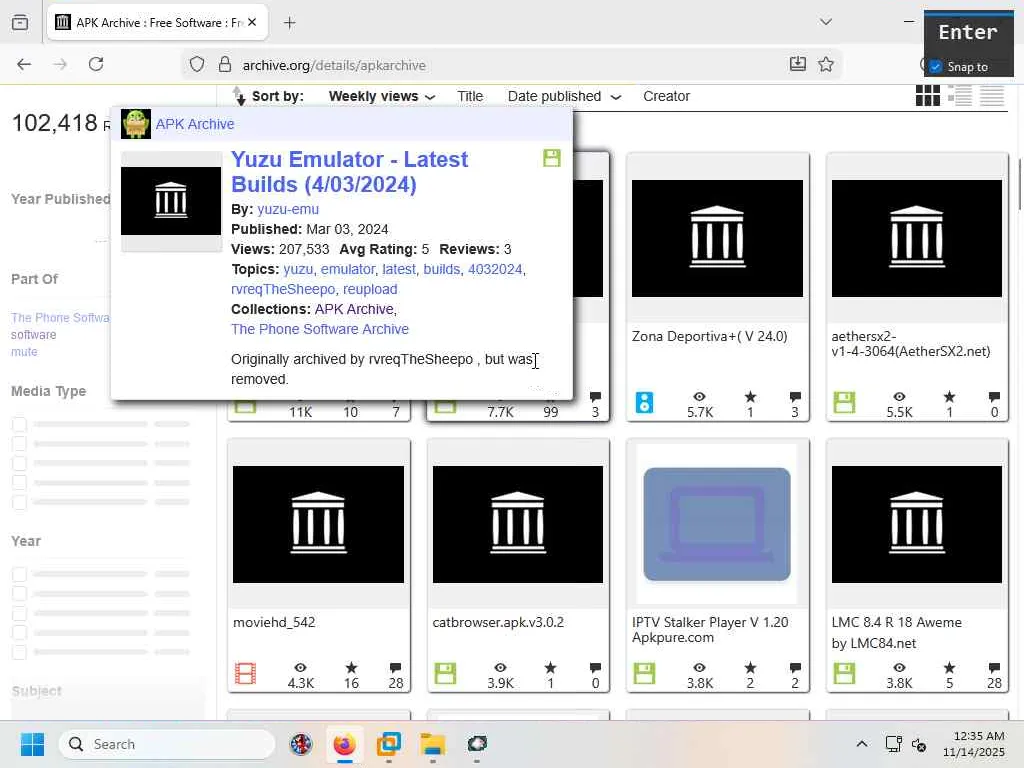Click the rvreqTheSheepo topic link
Viewport: 1024px width, 768px height.
point(283,289)
